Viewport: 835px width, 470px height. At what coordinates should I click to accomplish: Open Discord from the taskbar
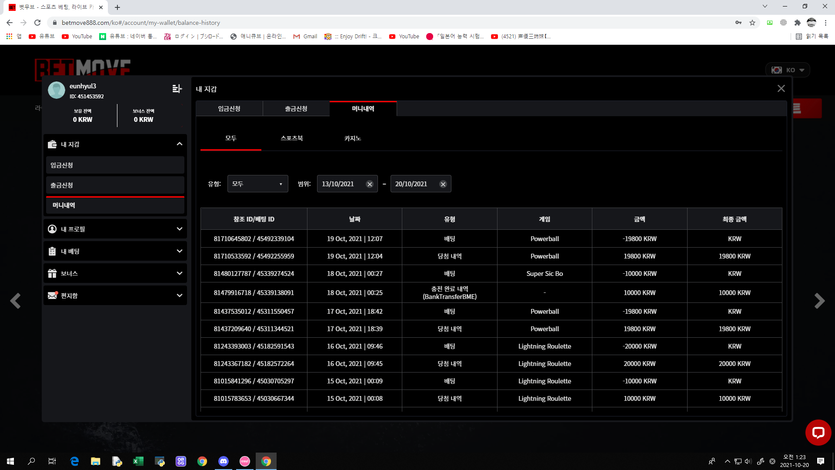pos(223,461)
